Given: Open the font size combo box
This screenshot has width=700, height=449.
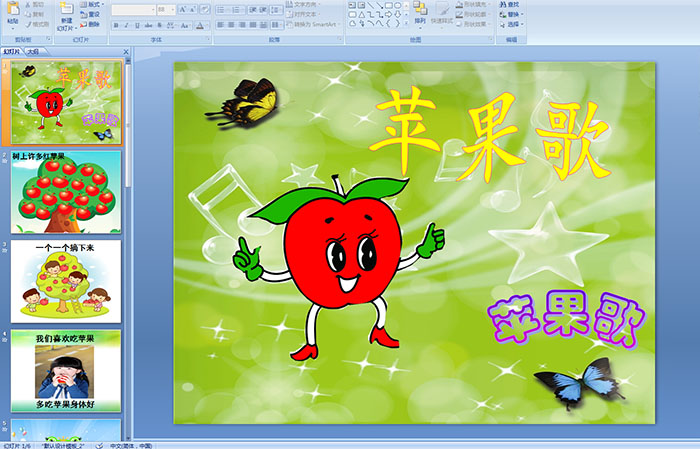Looking at the screenshot, I should [x=166, y=10].
